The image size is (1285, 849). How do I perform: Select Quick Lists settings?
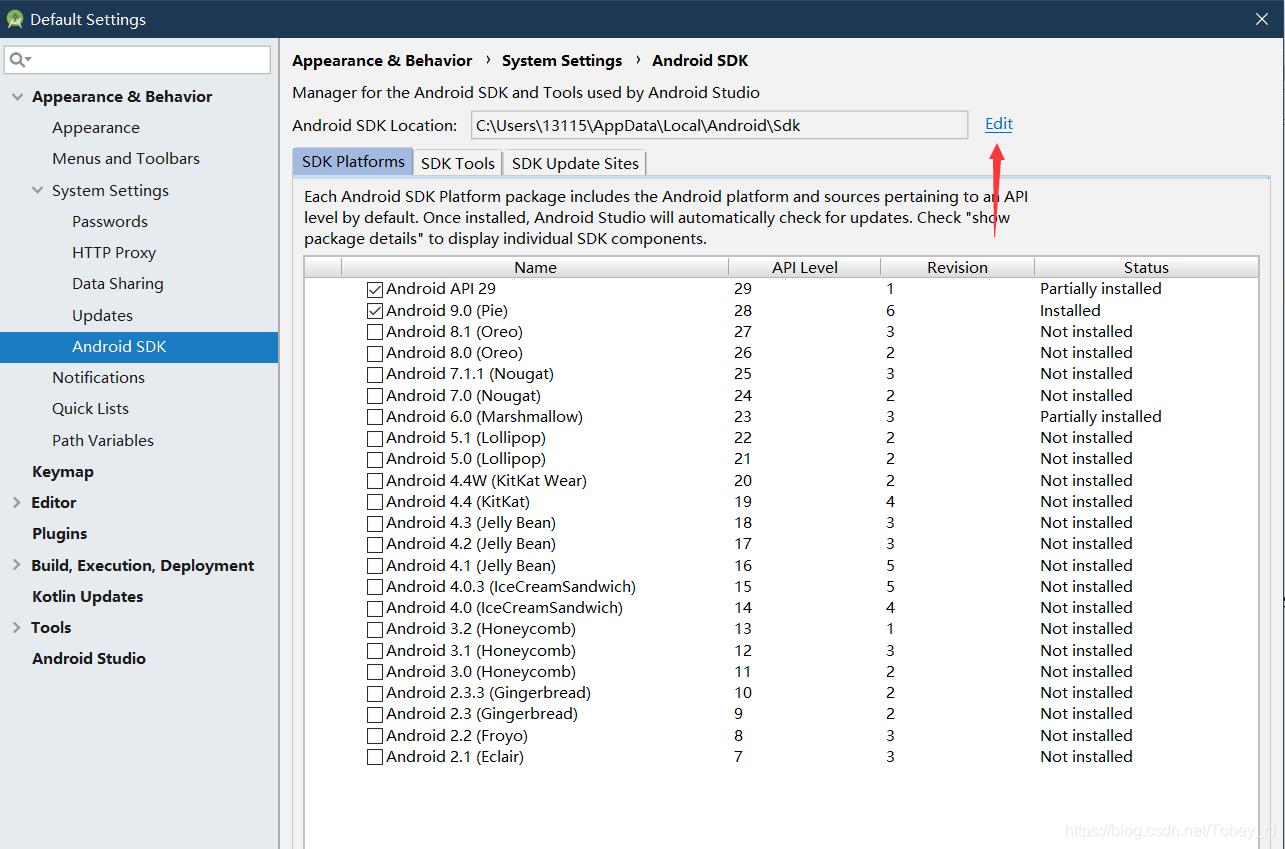[x=90, y=409]
